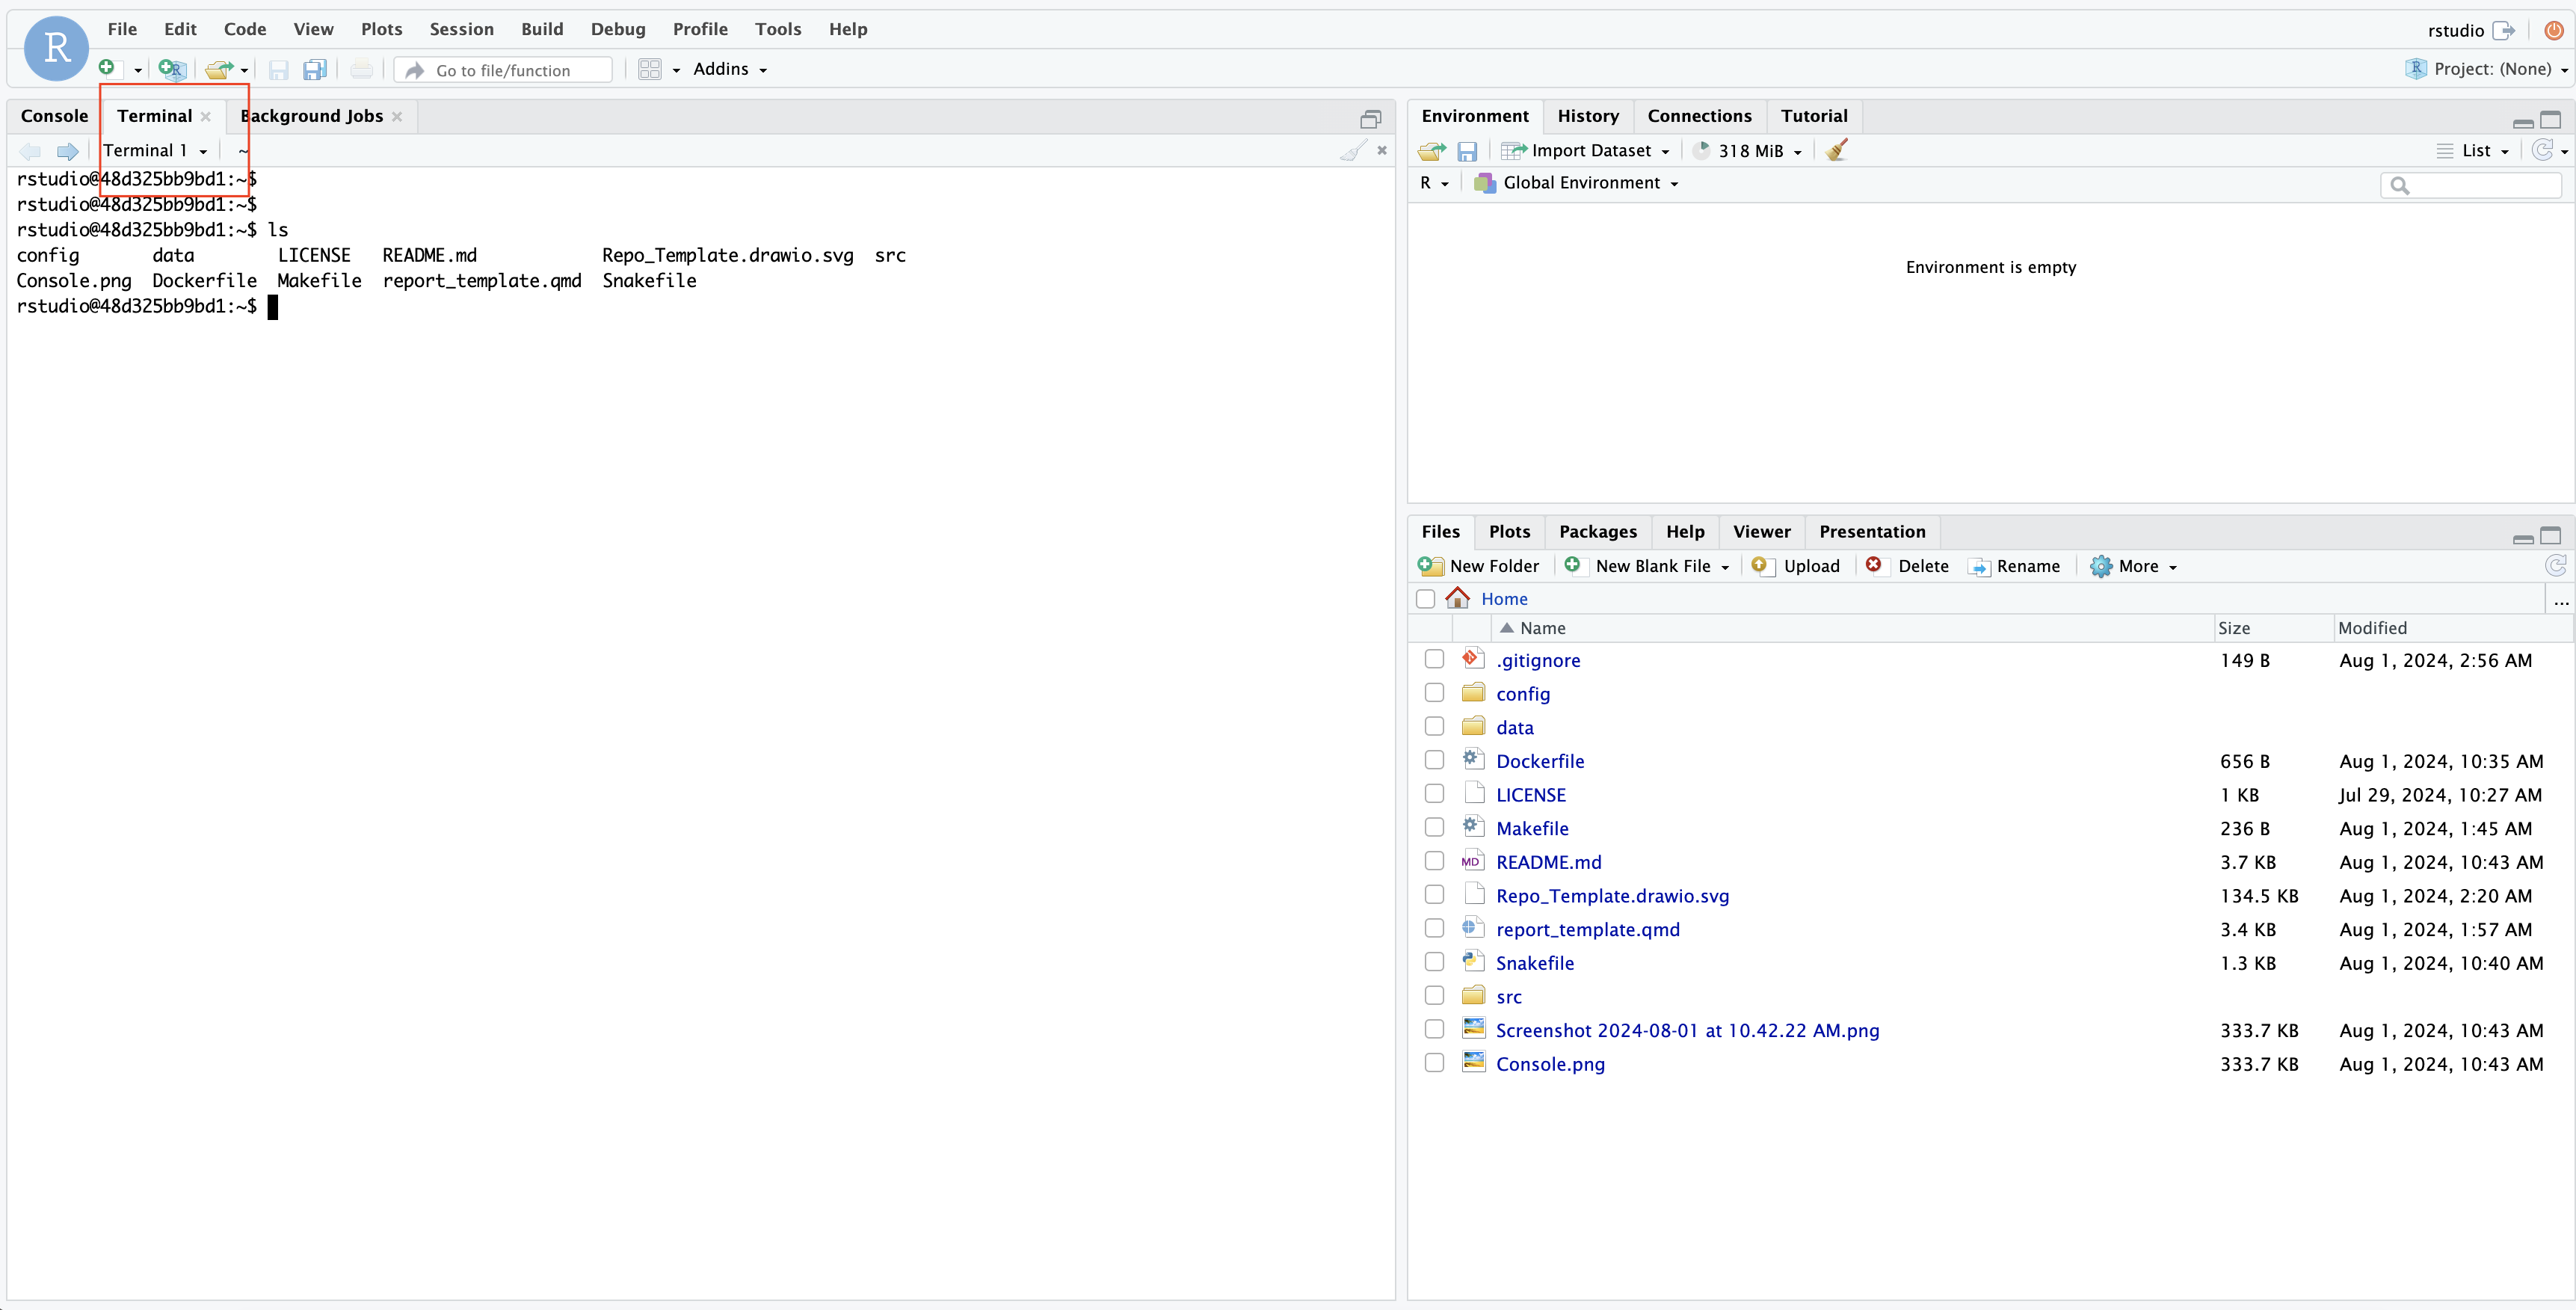The width and height of the screenshot is (2576, 1310).
Task: Click the Create Project icon
Action: [x=172, y=69]
